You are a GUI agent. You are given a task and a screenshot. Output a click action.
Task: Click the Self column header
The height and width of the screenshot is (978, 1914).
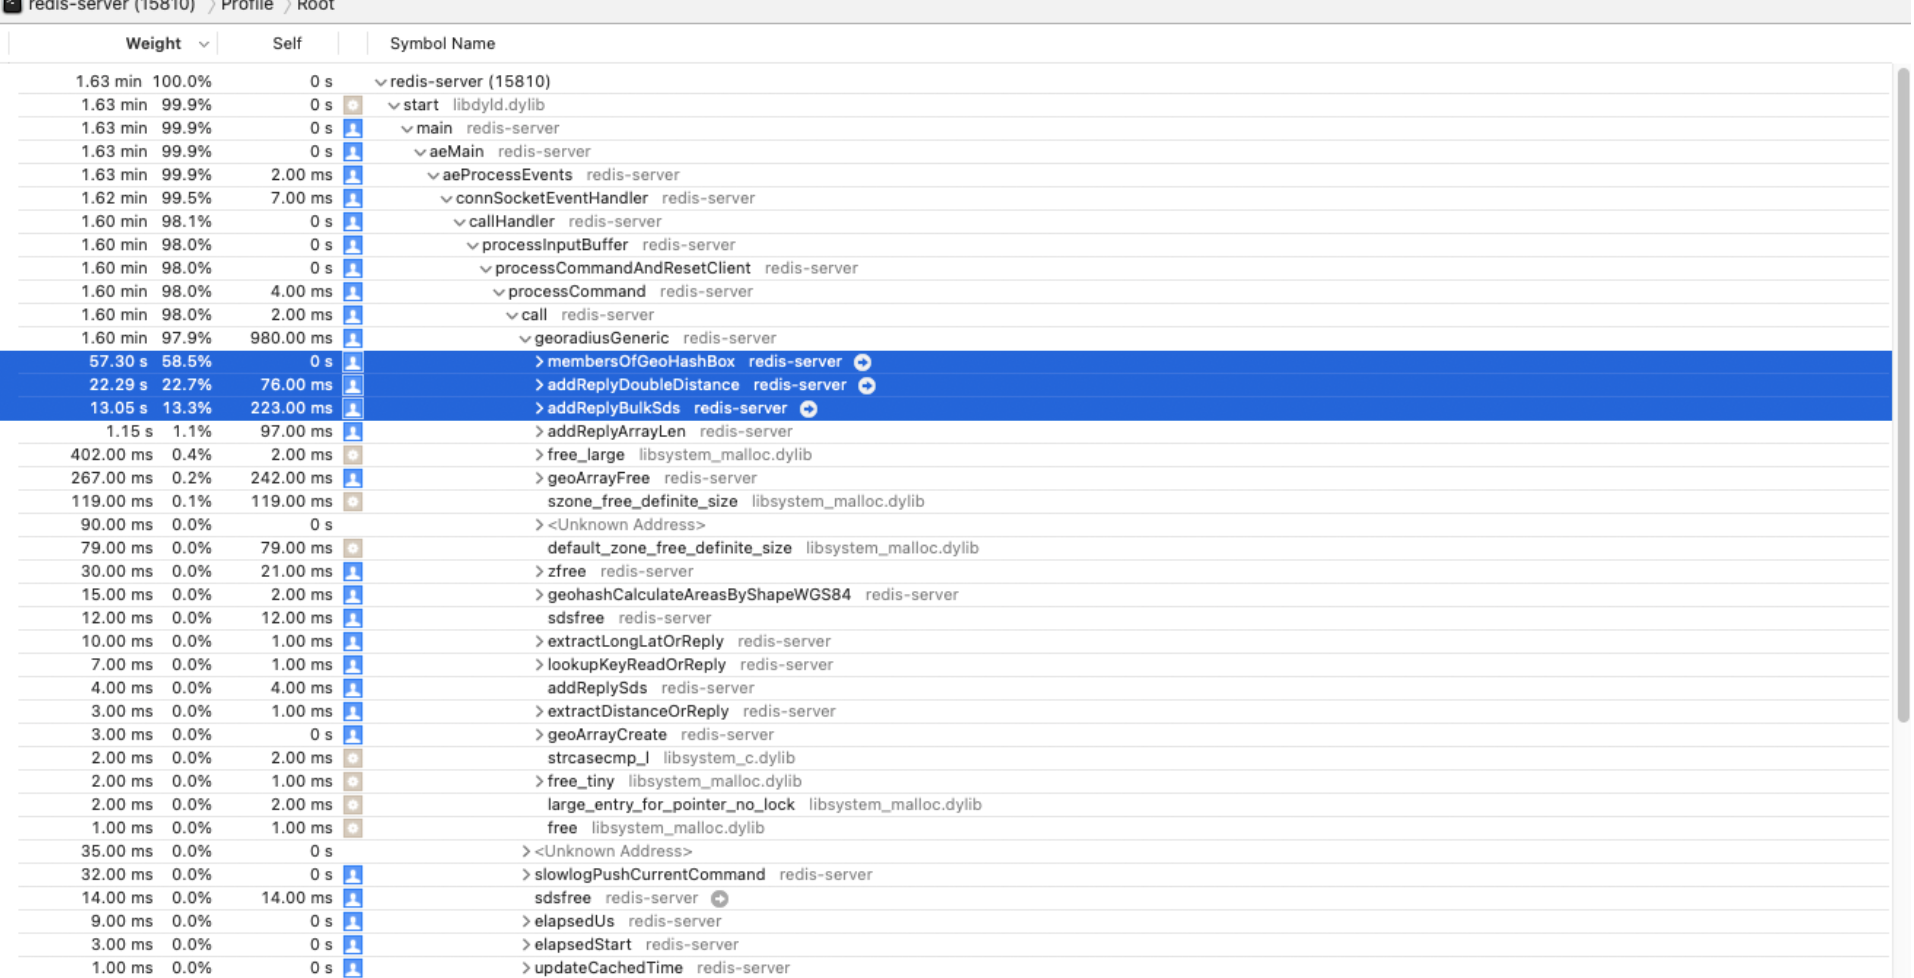coord(287,44)
